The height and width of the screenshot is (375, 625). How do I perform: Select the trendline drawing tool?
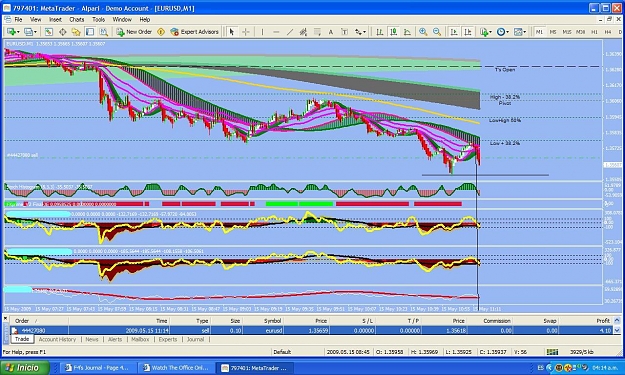pos(290,32)
